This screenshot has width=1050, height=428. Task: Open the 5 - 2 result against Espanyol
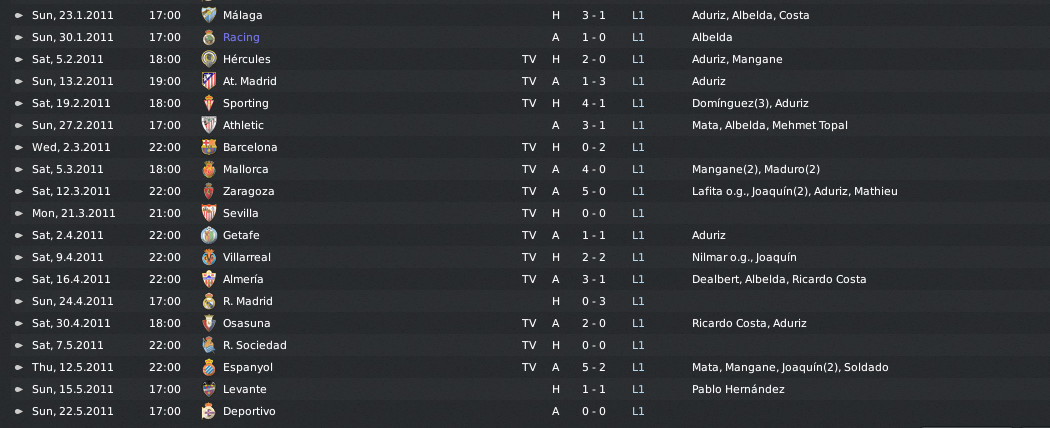click(x=593, y=367)
